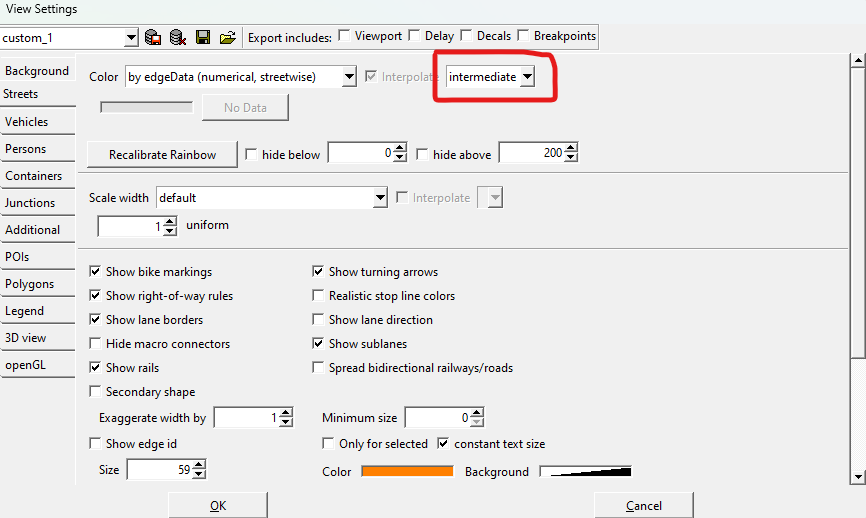Screen dimensions: 866x518
Task: Open the Scale width dropdown
Action: point(380,198)
